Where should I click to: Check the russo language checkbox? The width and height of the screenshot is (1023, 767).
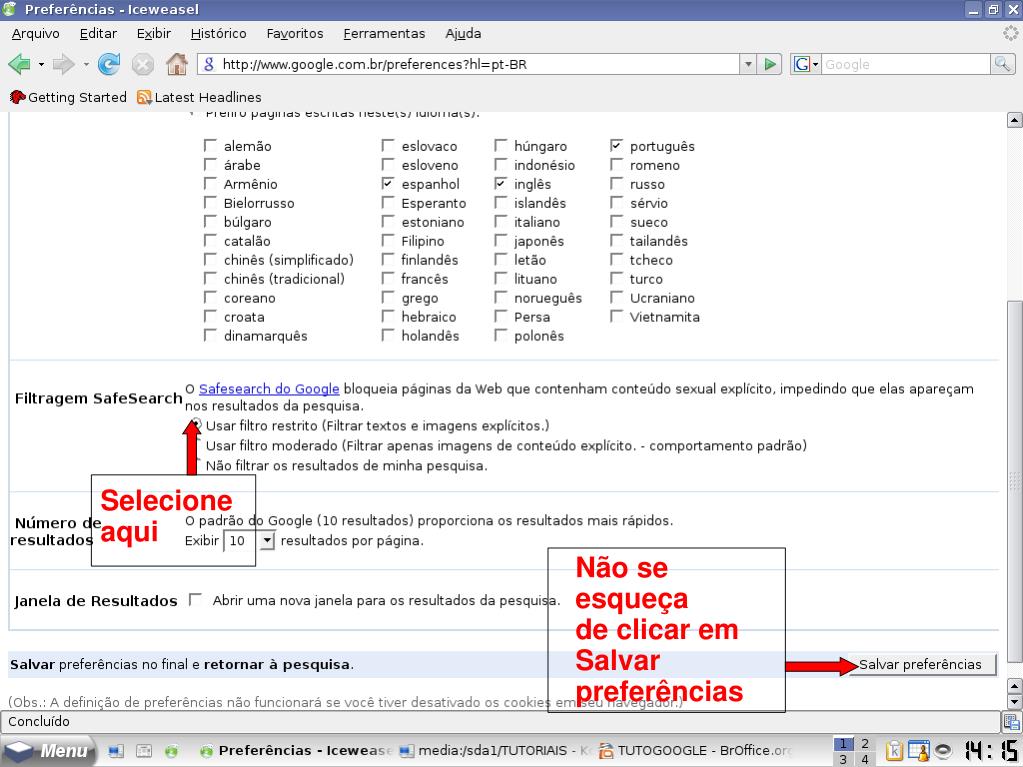tap(617, 183)
